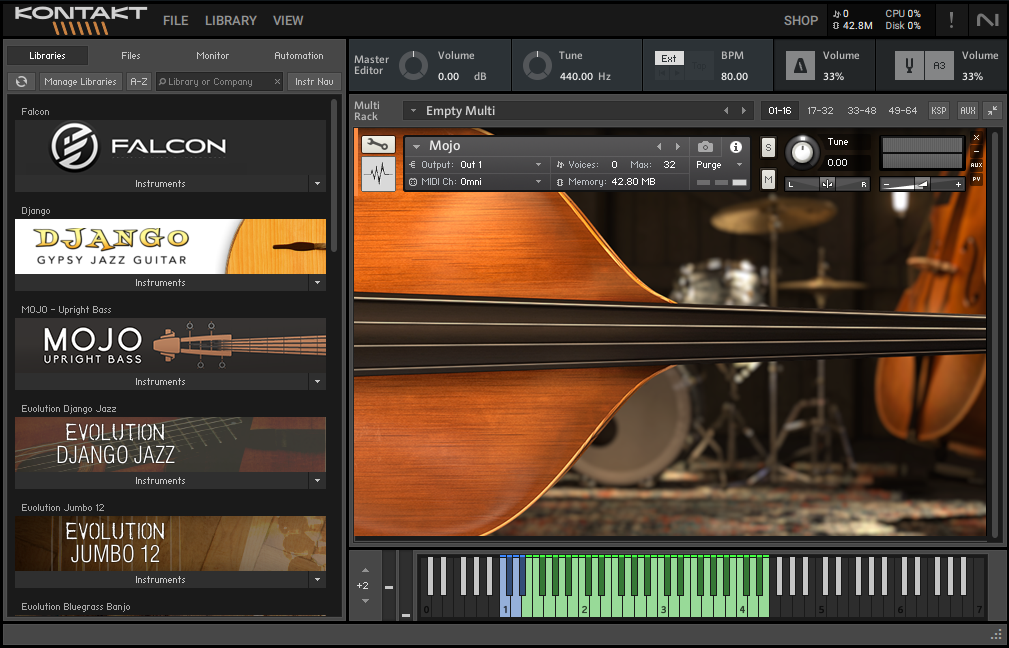The image size is (1009, 648).
Task: Switch to the Monitor tab
Action: pos(212,56)
